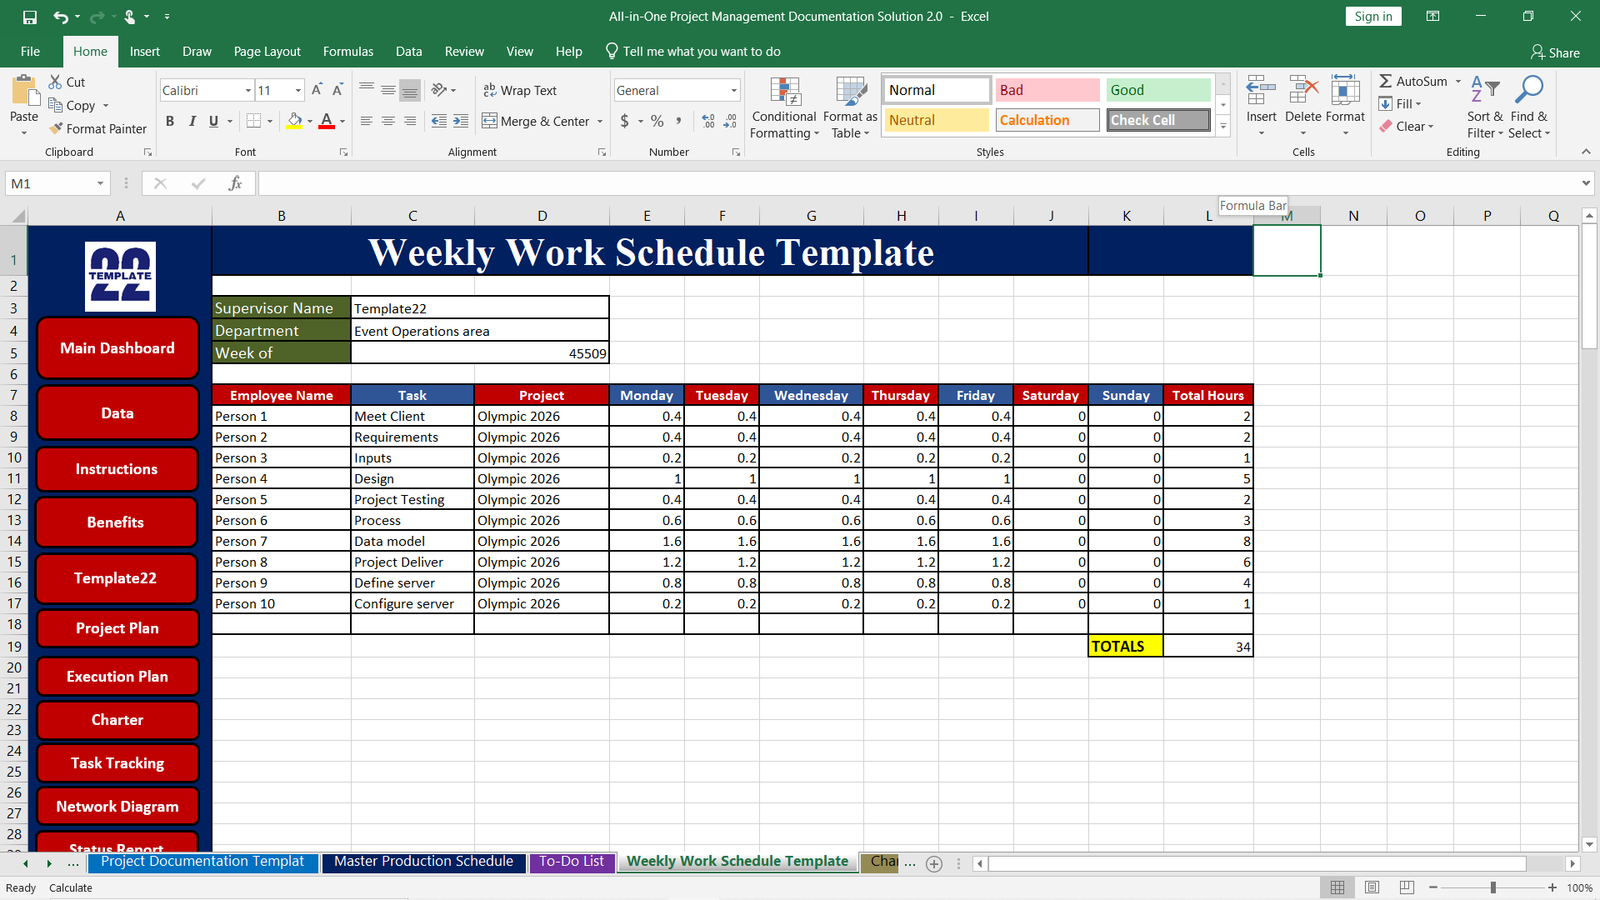The image size is (1600, 900).
Task: Open the File menu
Action: 30,51
